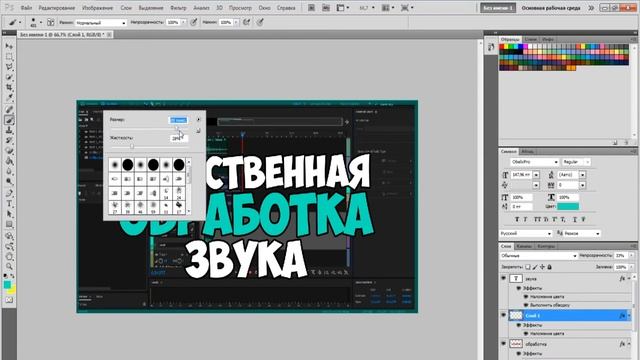The height and width of the screenshot is (360, 640).
Task: Select the Horizontal Type tool
Action: click(9, 203)
